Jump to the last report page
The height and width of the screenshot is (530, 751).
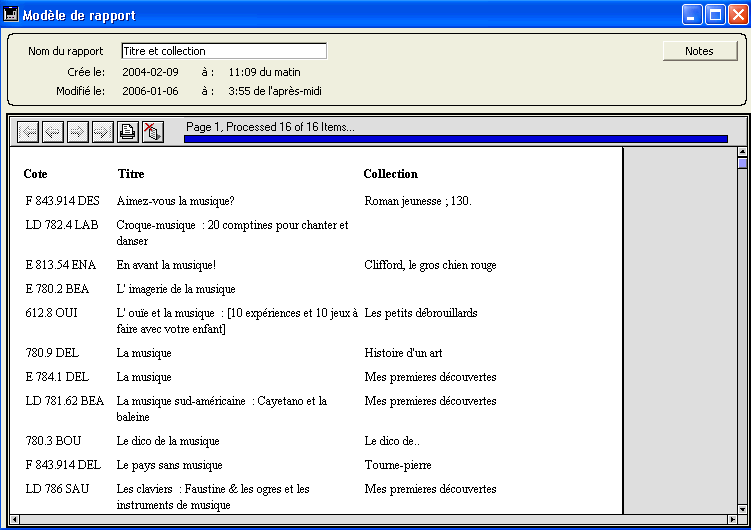[x=102, y=132]
